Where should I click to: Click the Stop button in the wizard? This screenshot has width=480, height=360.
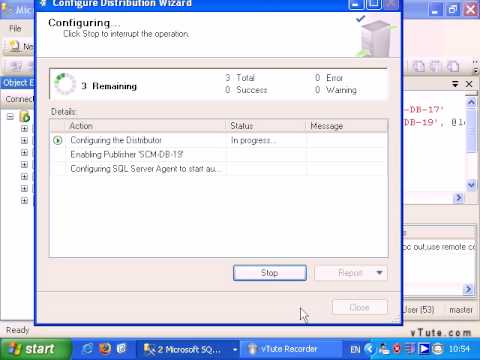coord(270,273)
